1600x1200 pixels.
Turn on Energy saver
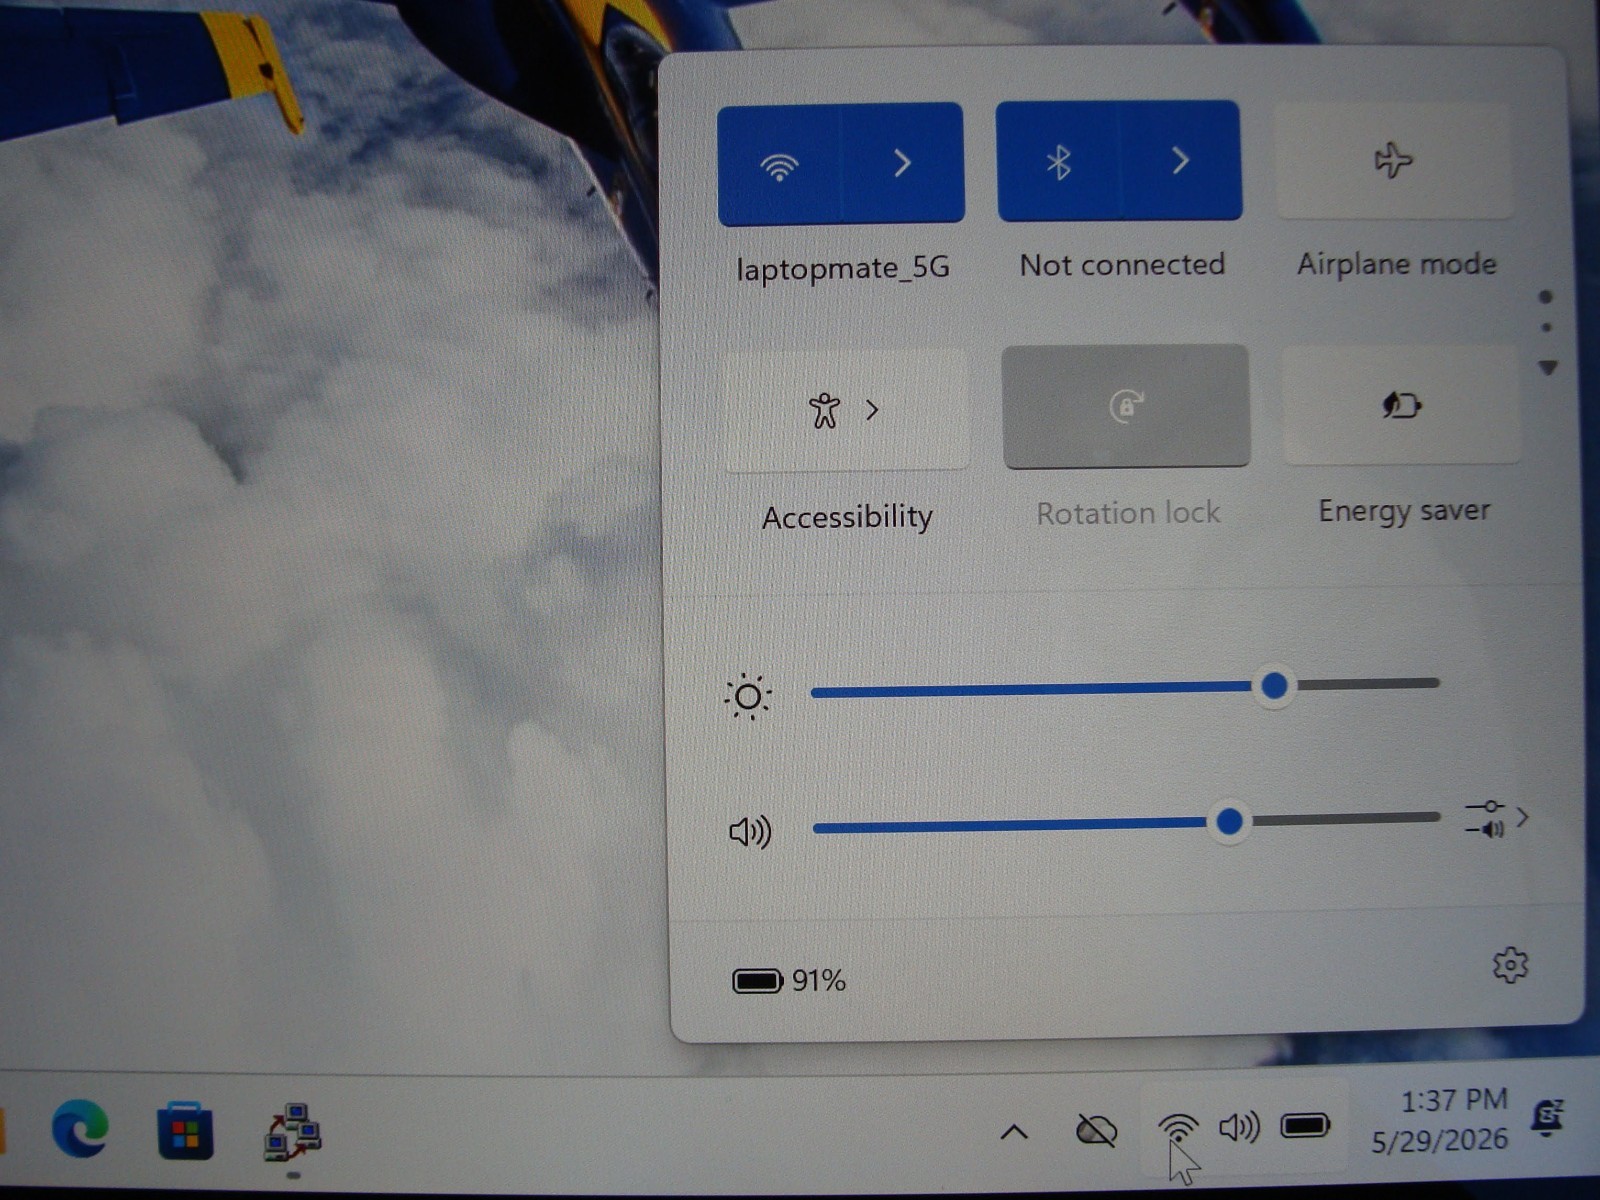[x=1402, y=405]
